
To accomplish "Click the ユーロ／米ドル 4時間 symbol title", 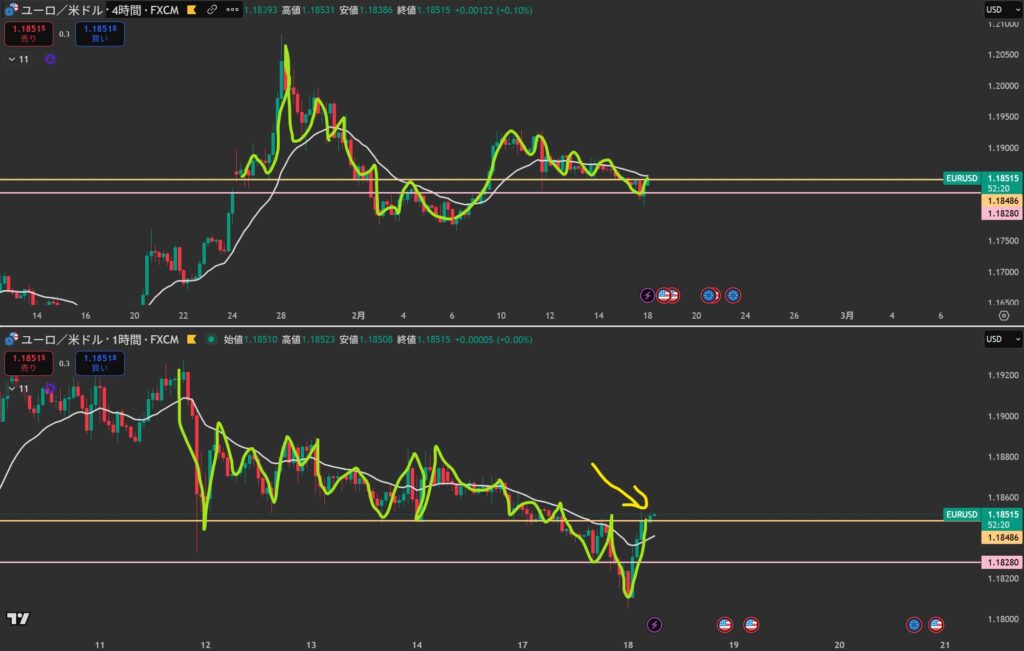I will tap(100, 9).
